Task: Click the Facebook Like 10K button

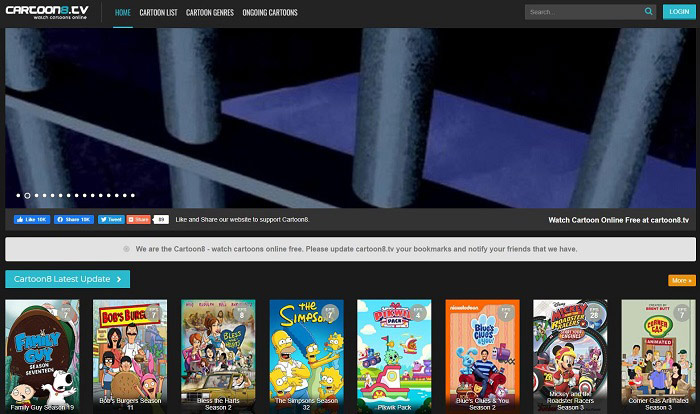Action: coord(32,219)
